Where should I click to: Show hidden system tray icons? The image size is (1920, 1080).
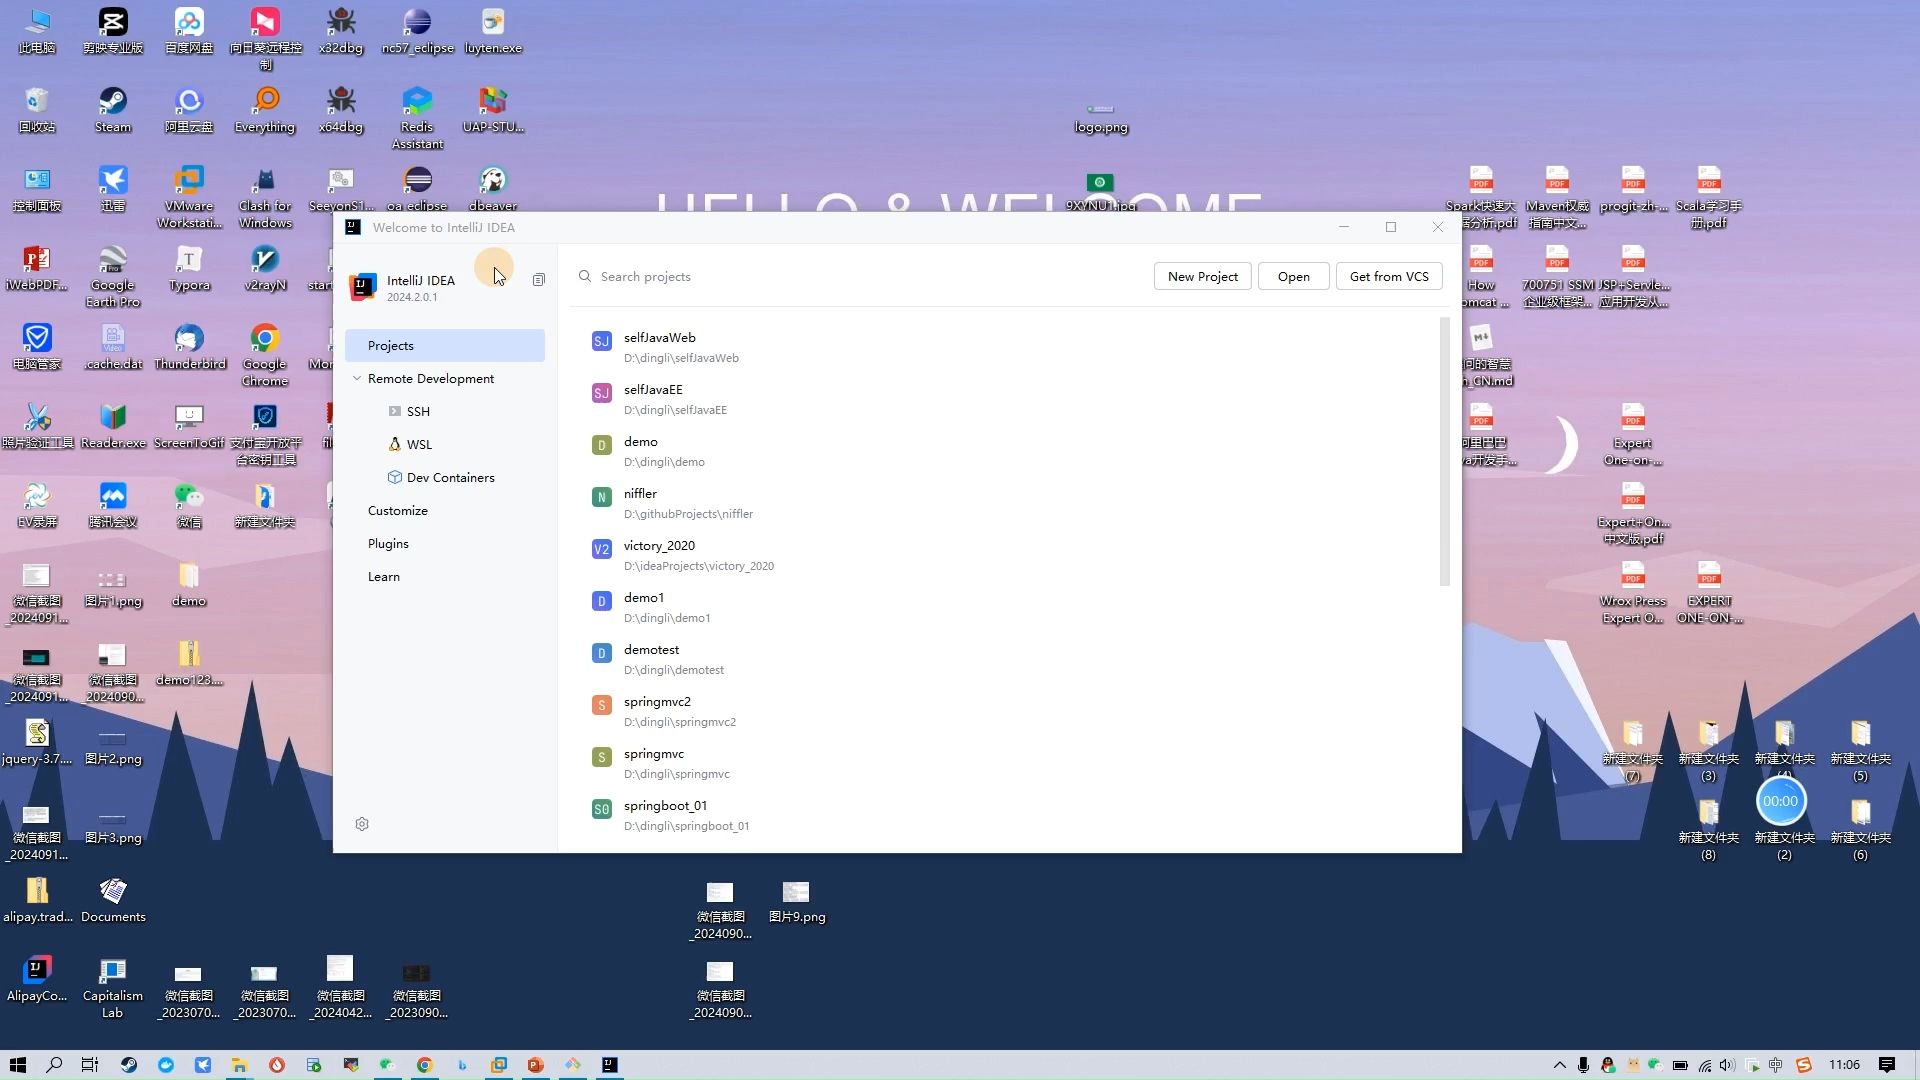1559,1065
